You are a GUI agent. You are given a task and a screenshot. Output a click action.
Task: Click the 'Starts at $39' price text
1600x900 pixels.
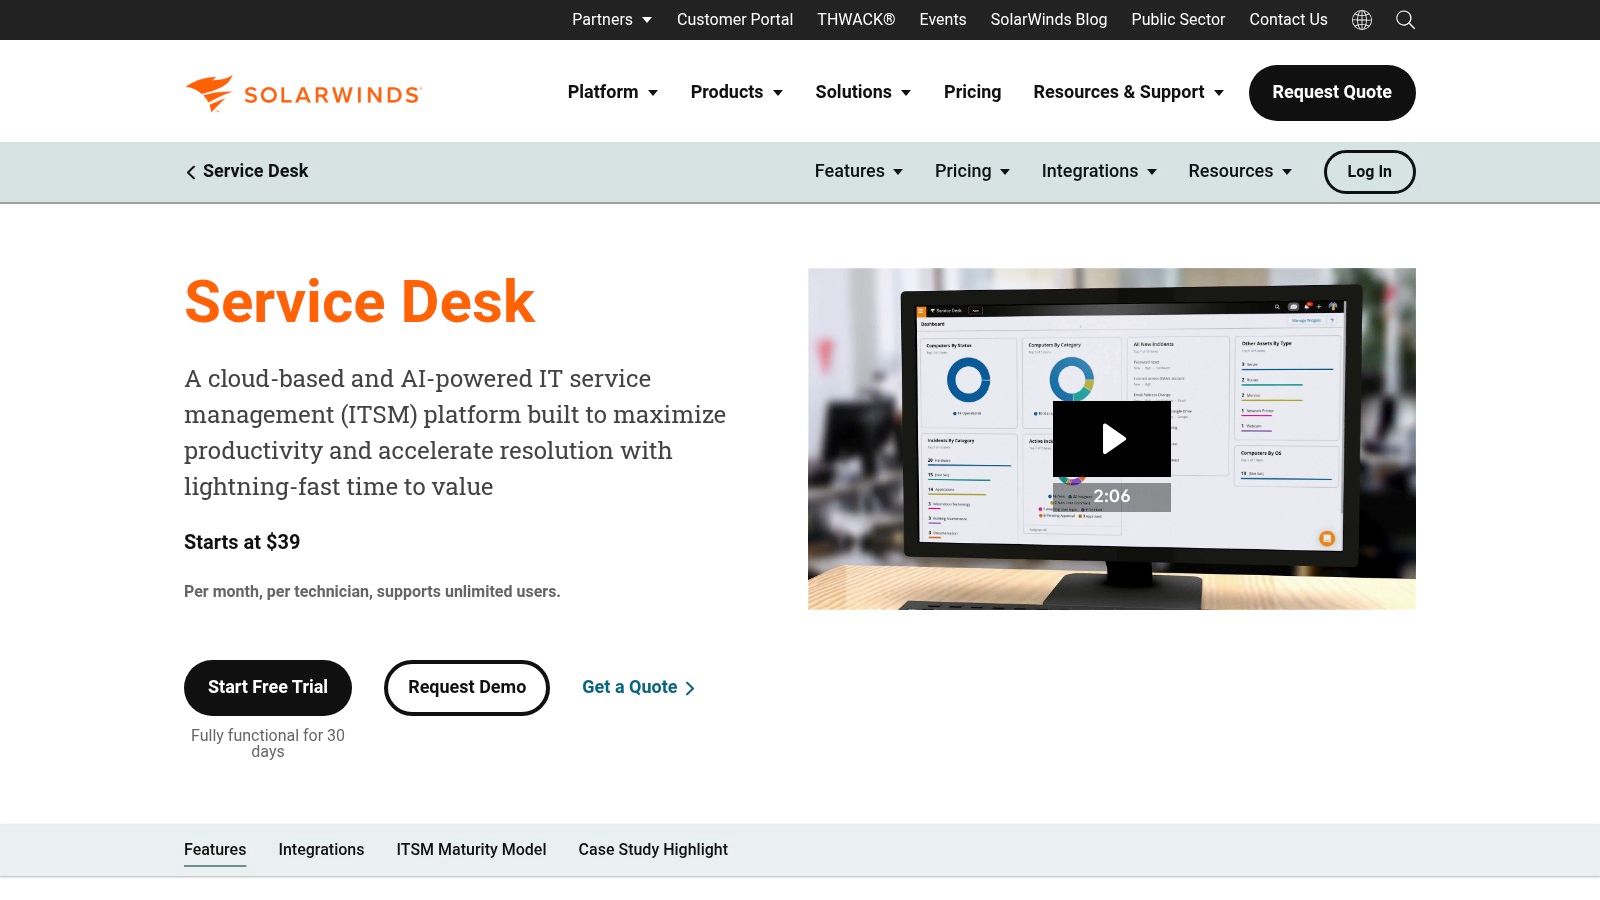pyautogui.click(x=242, y=542)
